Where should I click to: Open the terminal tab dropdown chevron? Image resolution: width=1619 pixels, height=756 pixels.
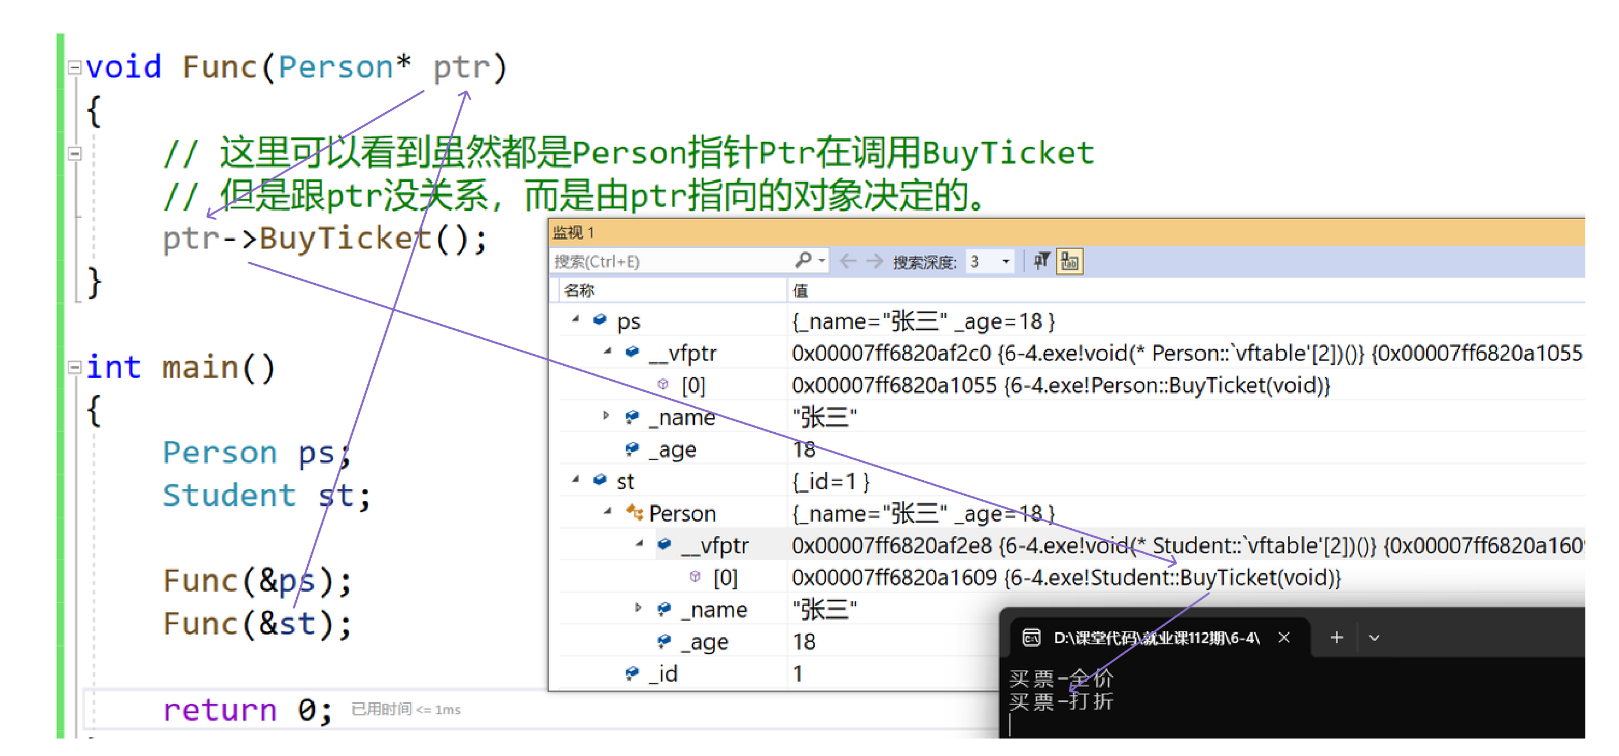[1374, 638]
